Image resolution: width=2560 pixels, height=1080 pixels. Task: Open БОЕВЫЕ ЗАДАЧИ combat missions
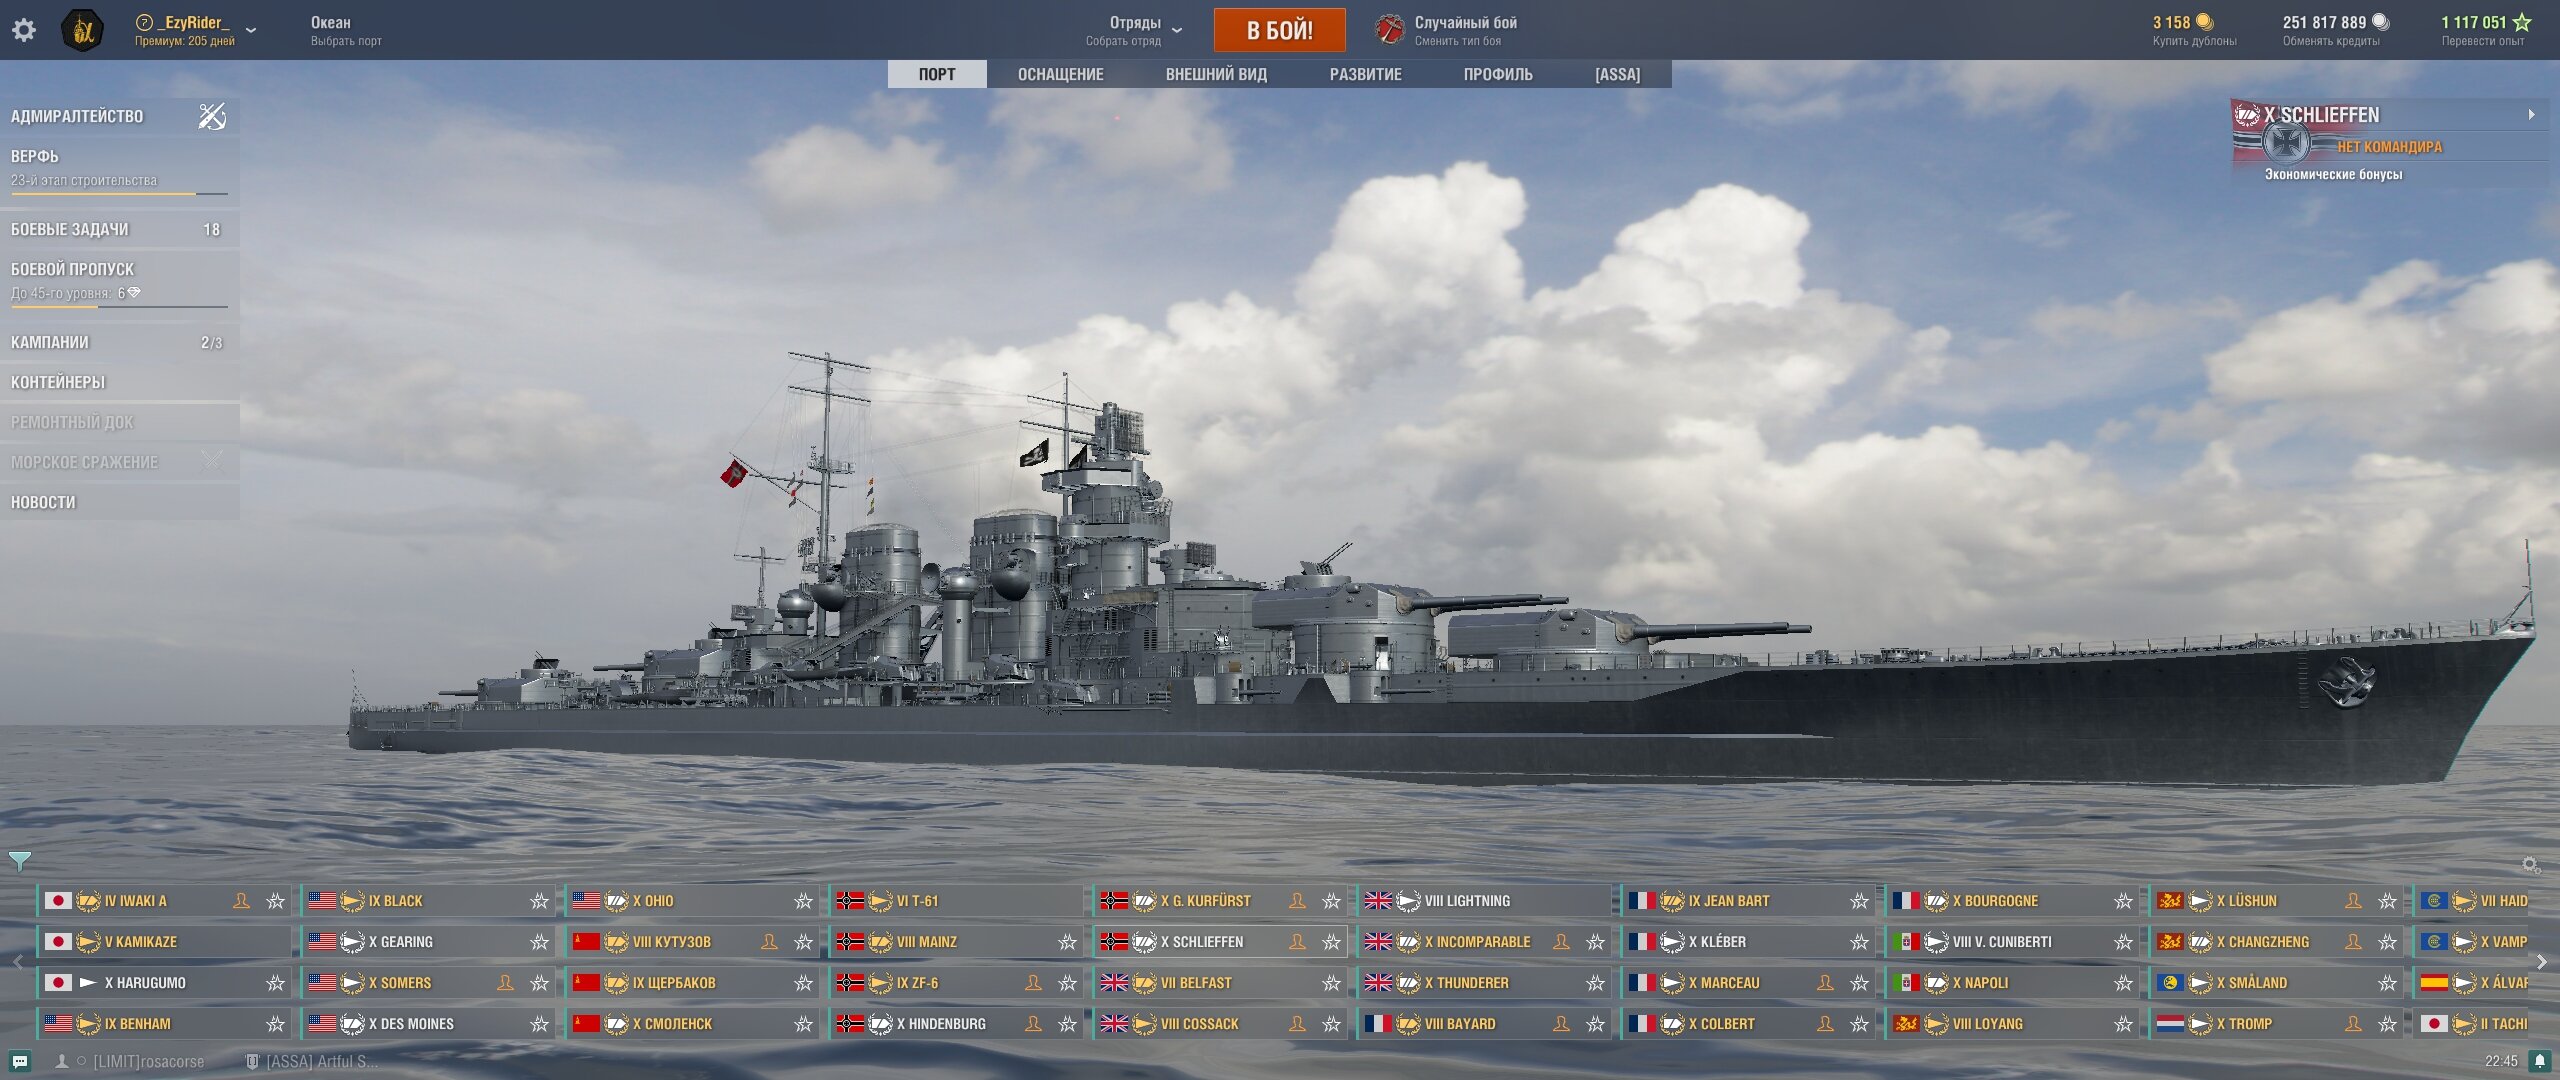pyautogui.click(x=119, y=229)
